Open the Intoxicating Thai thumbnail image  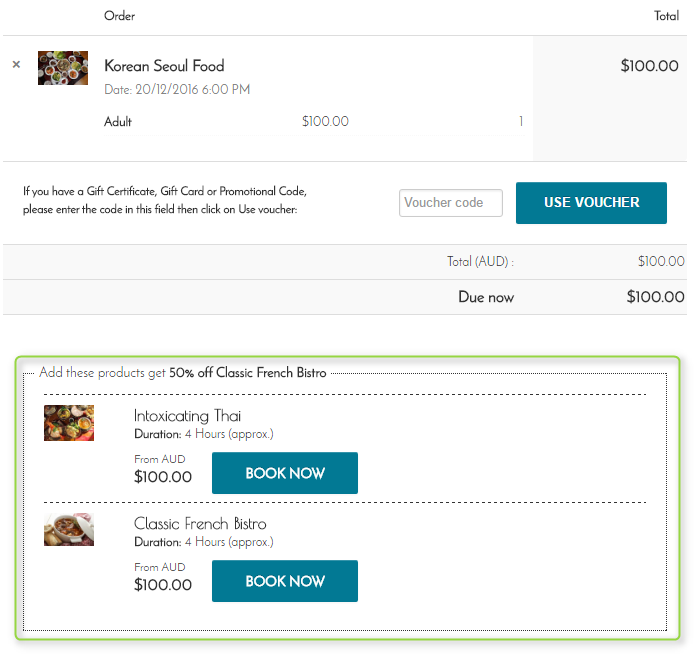click(x=69, y=423)
